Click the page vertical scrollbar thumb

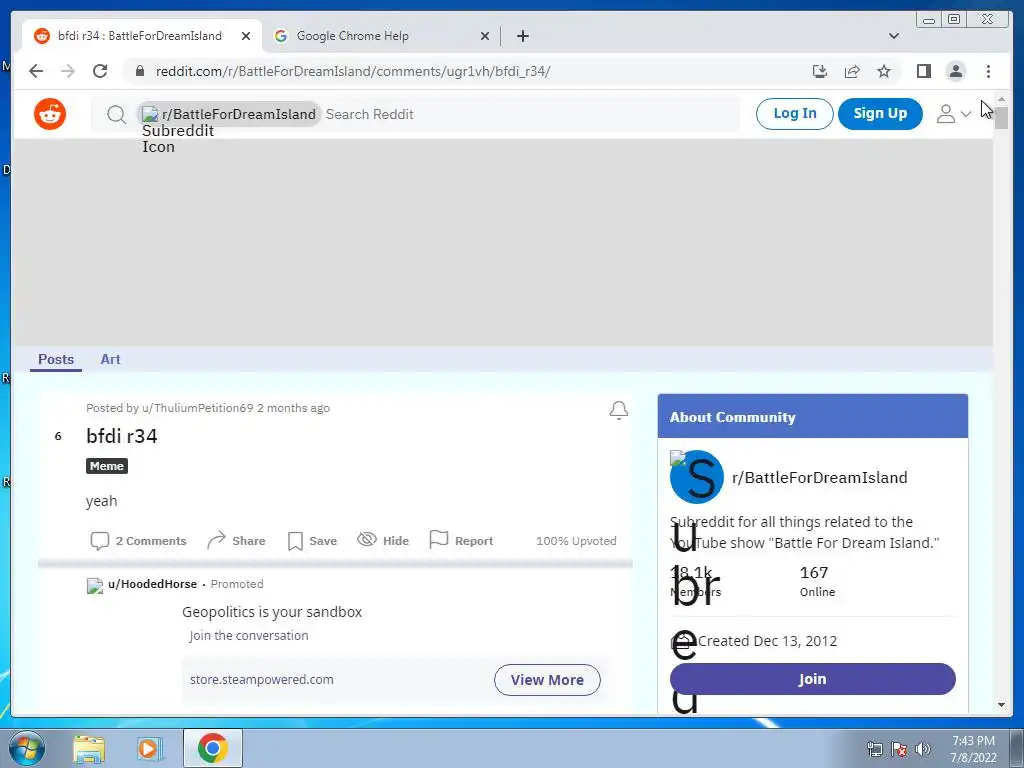(1001, 117)
